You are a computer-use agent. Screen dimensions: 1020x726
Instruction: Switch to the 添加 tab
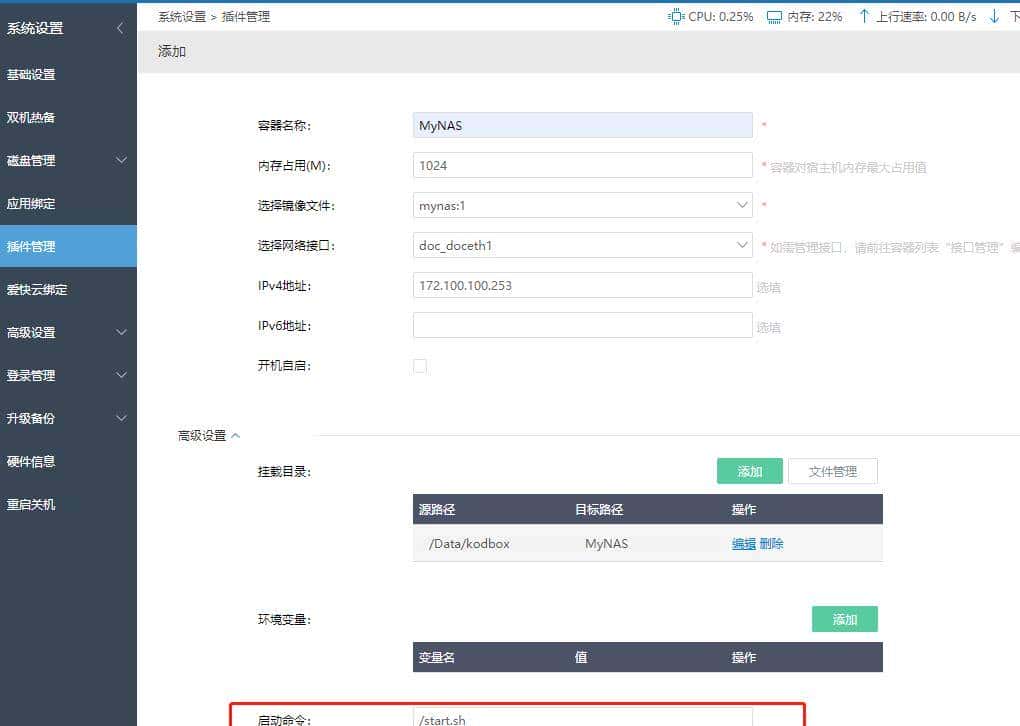pos(170,51)
